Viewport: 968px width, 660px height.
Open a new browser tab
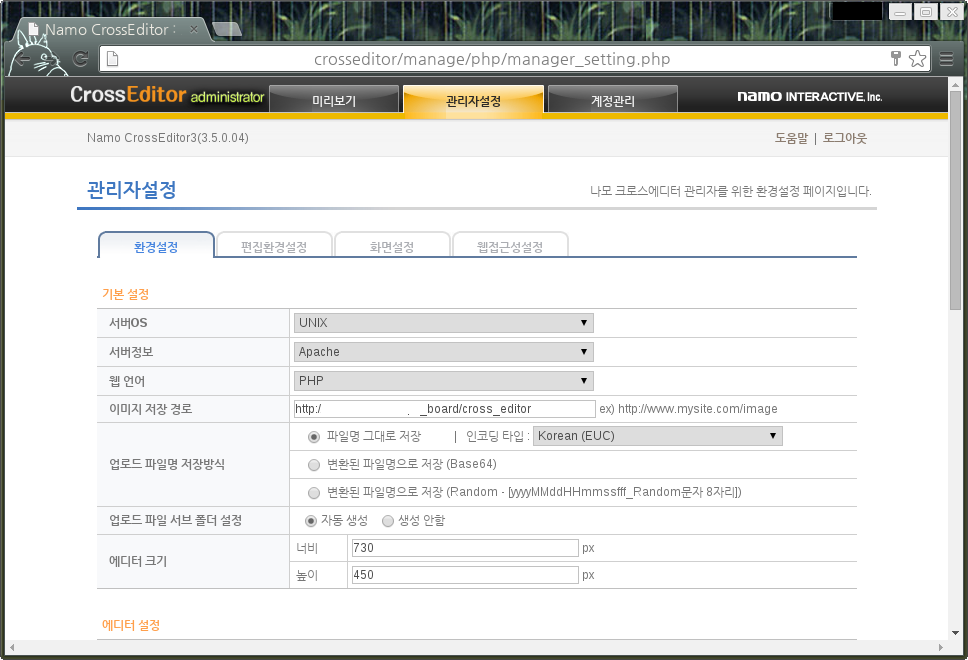(x=227, y=29)
